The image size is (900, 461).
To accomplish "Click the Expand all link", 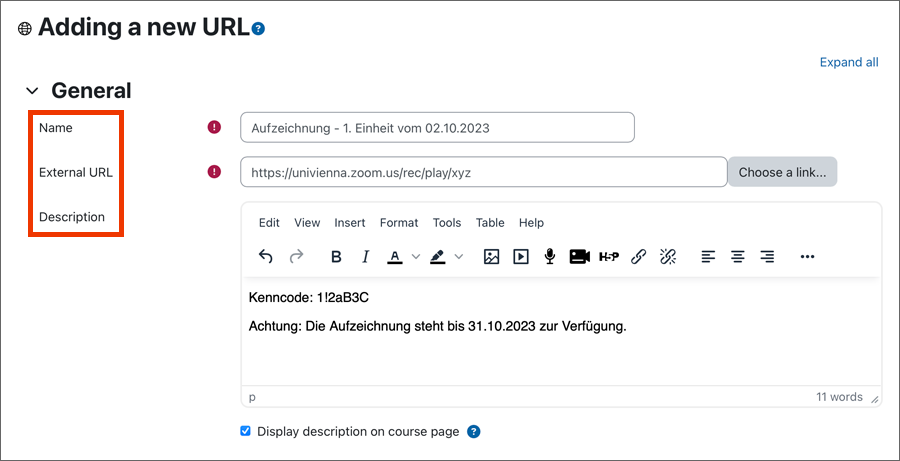I will (849, 62).
